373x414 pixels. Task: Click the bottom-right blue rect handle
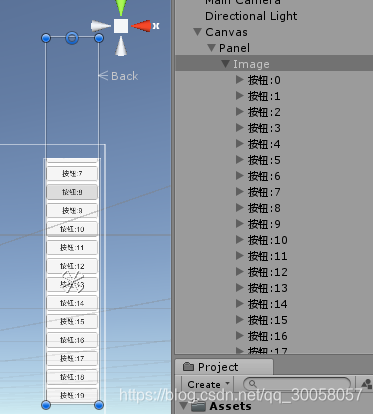pyautogui.click(x=99, y=405)
